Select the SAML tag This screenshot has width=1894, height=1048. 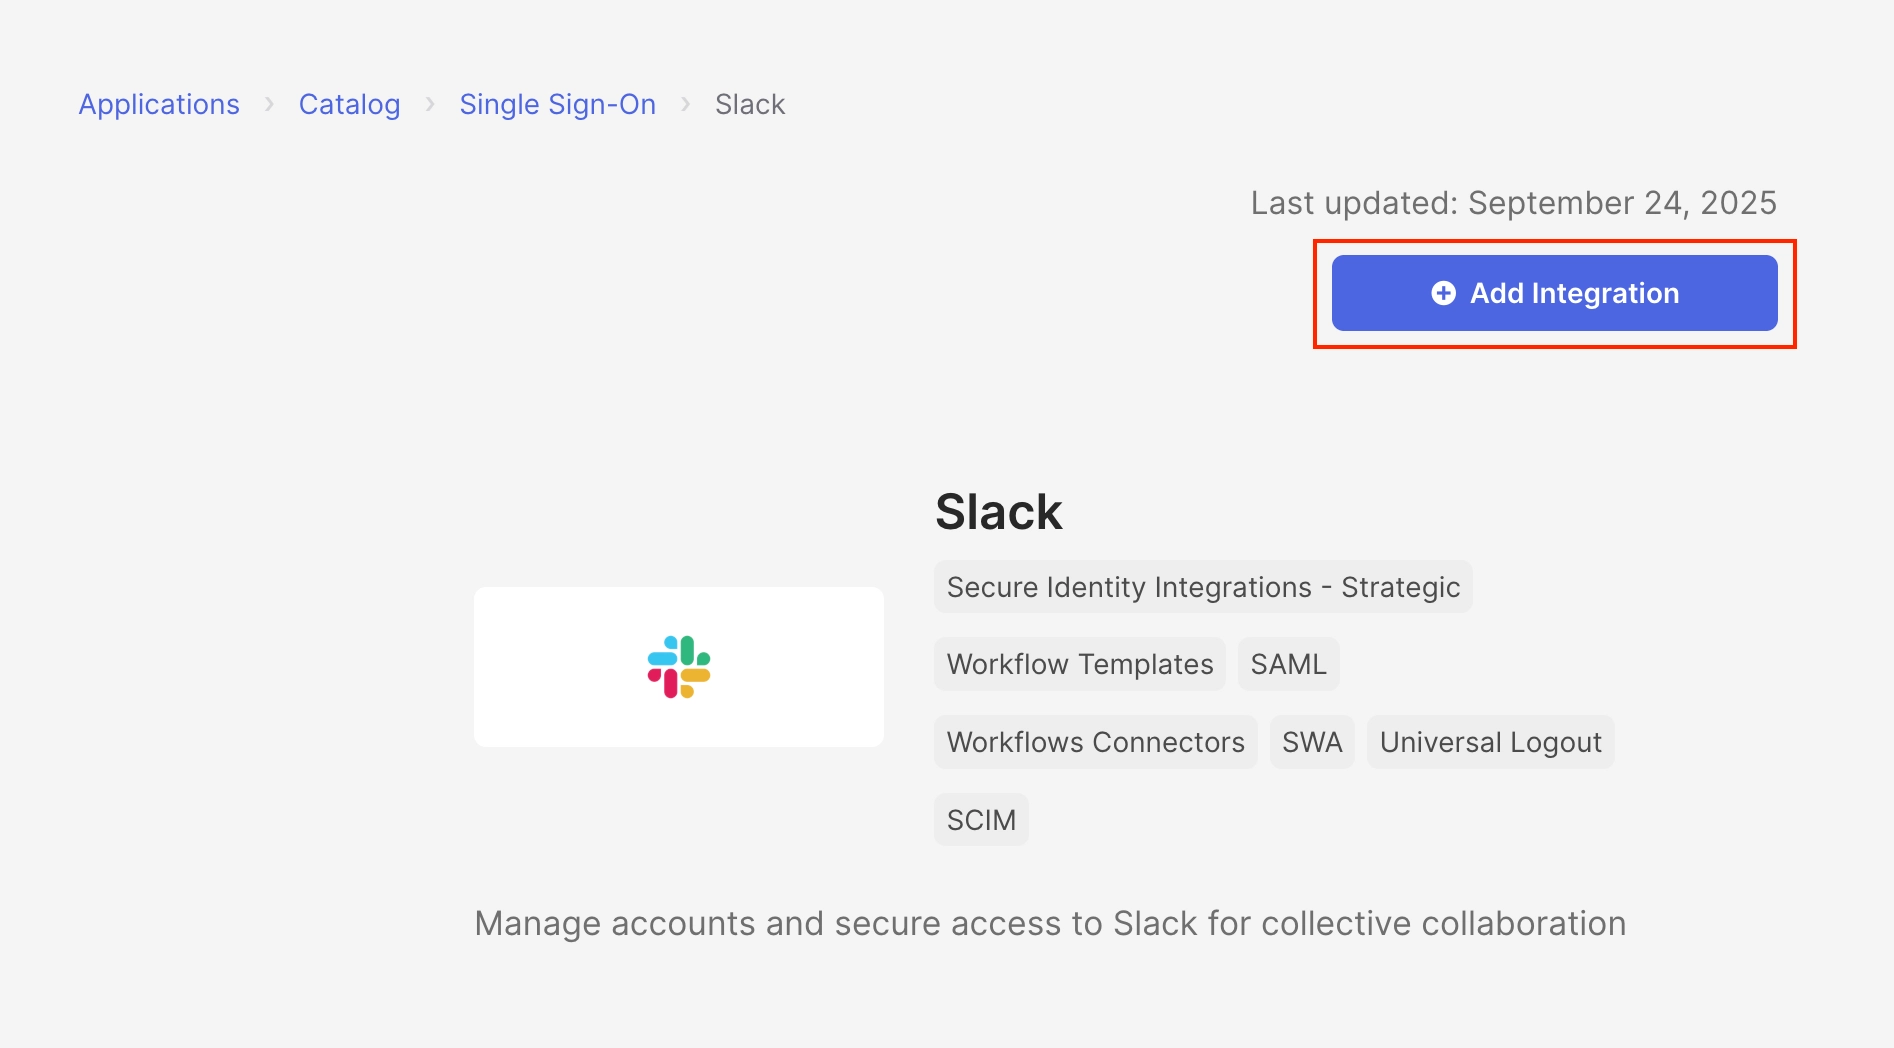(1288, 664)
